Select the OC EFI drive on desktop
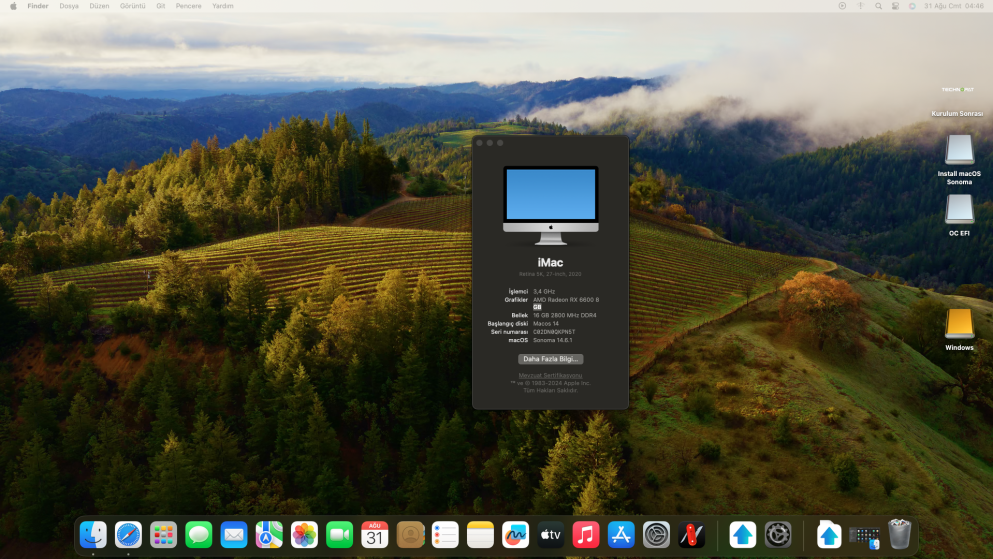Screen dimensions: 993x559 click(959, 209)
